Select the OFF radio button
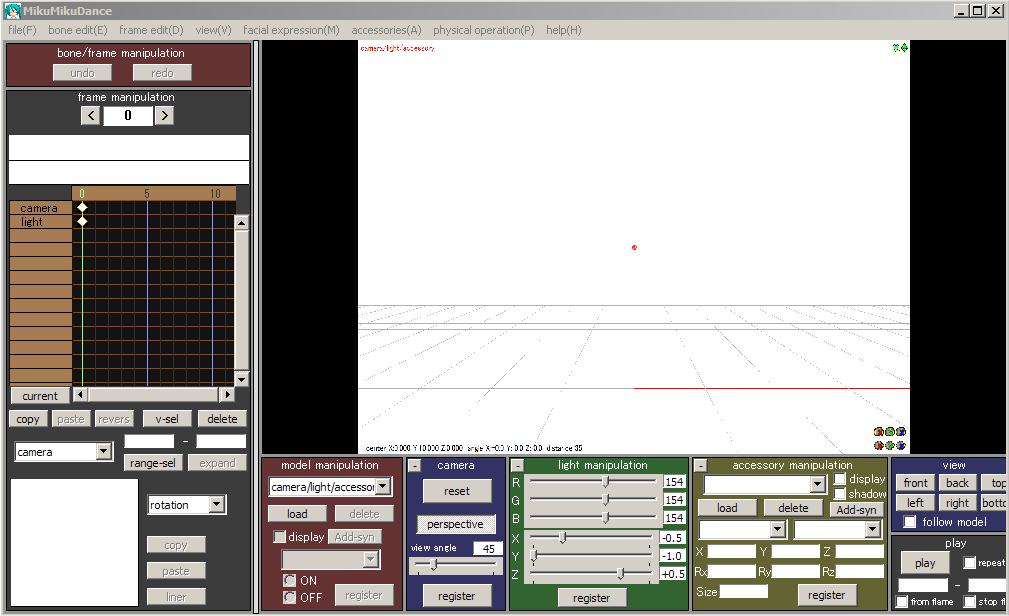This screenshot has height=616, width=1009. tap(290, 597)
